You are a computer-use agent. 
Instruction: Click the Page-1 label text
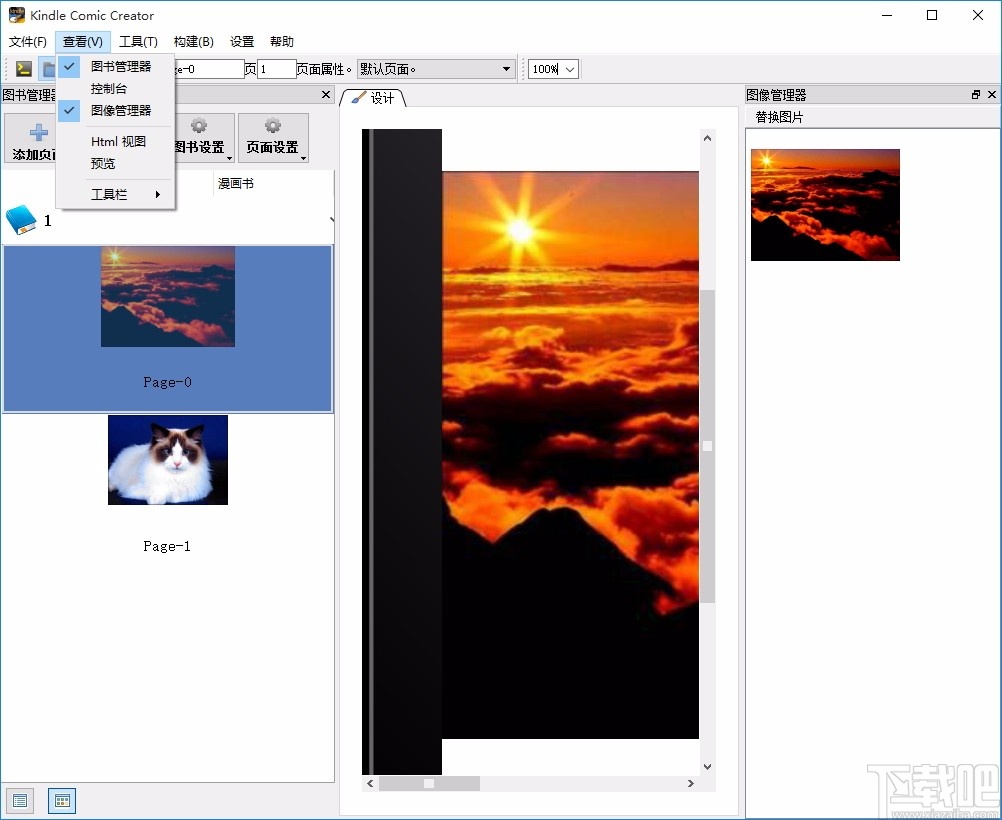(x=167, y=546)
